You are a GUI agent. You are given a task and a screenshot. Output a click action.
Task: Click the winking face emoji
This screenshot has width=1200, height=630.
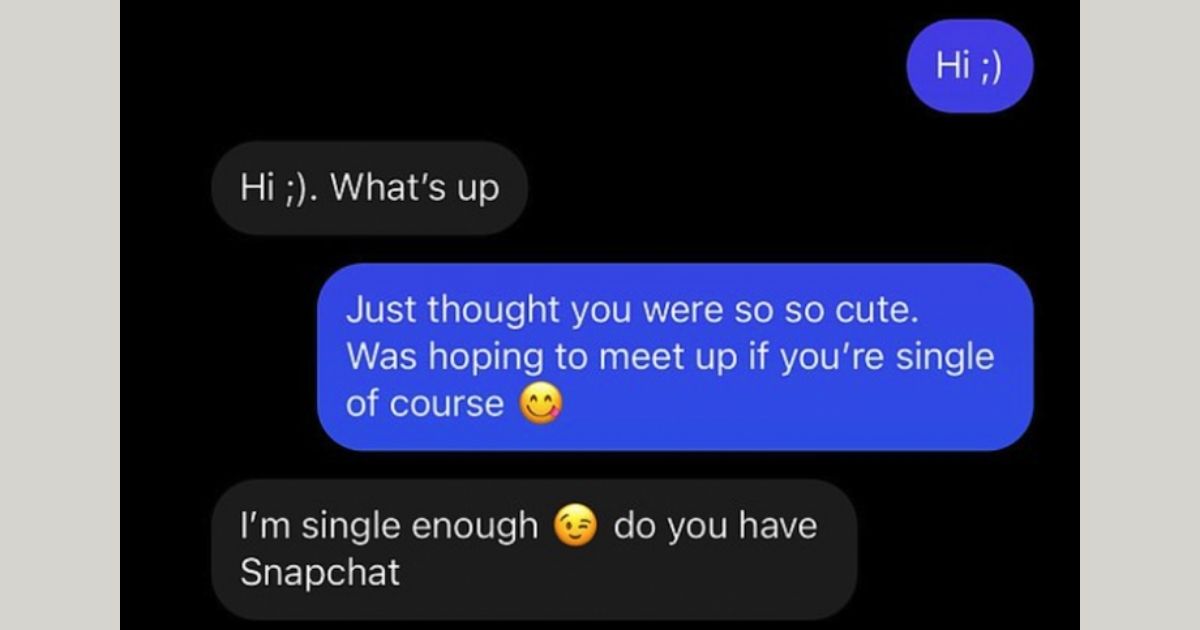pos(576,525)
